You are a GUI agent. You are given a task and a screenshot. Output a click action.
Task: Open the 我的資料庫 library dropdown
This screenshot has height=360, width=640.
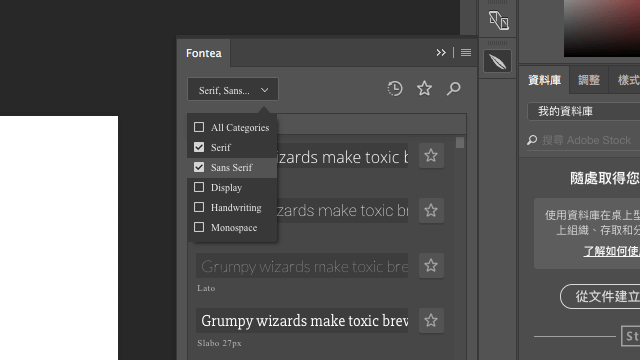coord(584,111)
